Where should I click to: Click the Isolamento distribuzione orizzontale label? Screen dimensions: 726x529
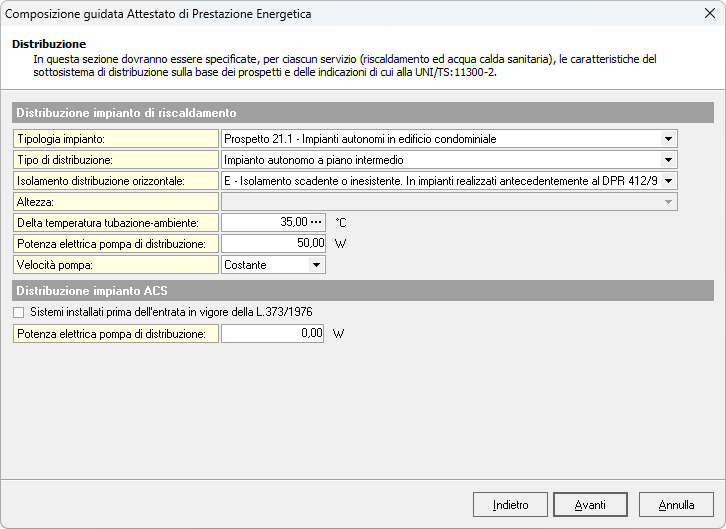[116, 181]
